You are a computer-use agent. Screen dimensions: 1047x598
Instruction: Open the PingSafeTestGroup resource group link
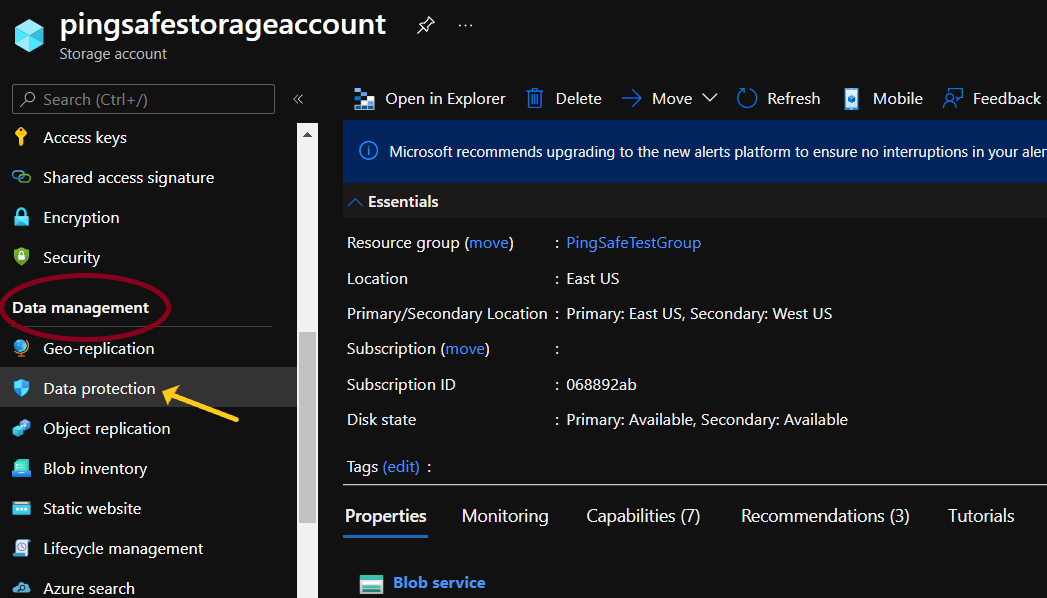pyautogui.click(x=633, y=243)
